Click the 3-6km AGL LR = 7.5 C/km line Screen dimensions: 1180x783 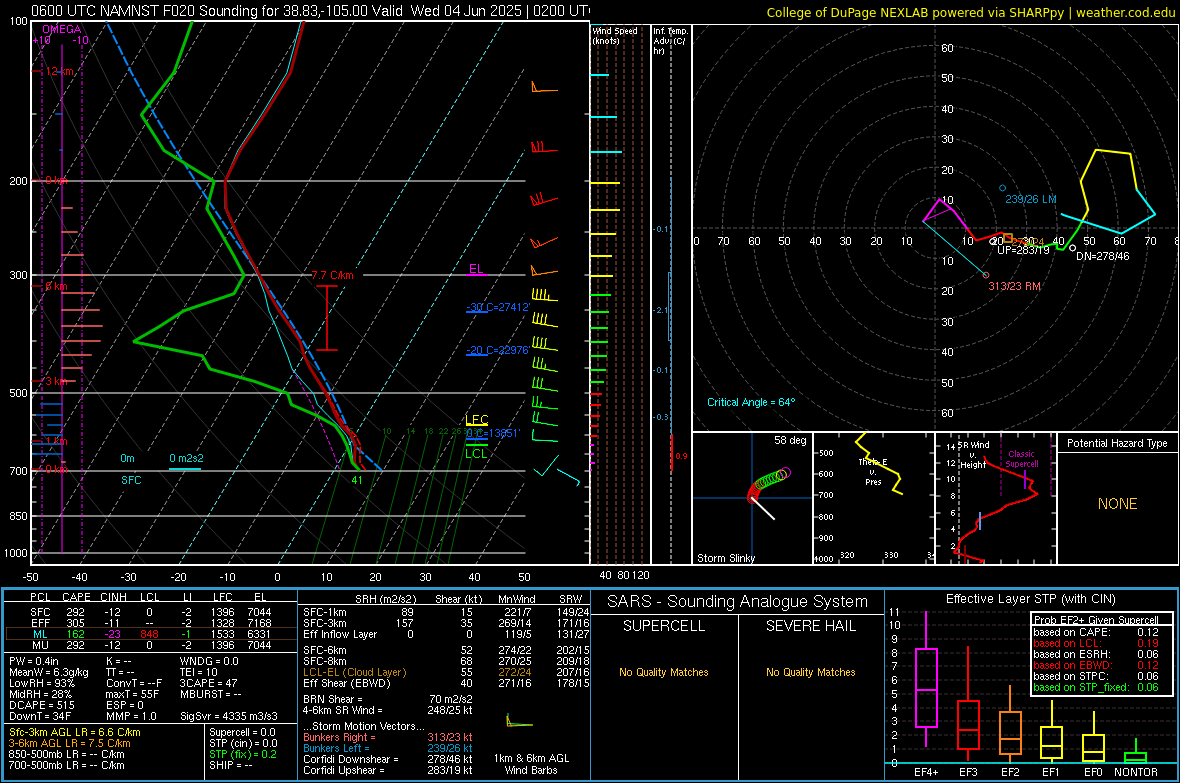point(69,743)
